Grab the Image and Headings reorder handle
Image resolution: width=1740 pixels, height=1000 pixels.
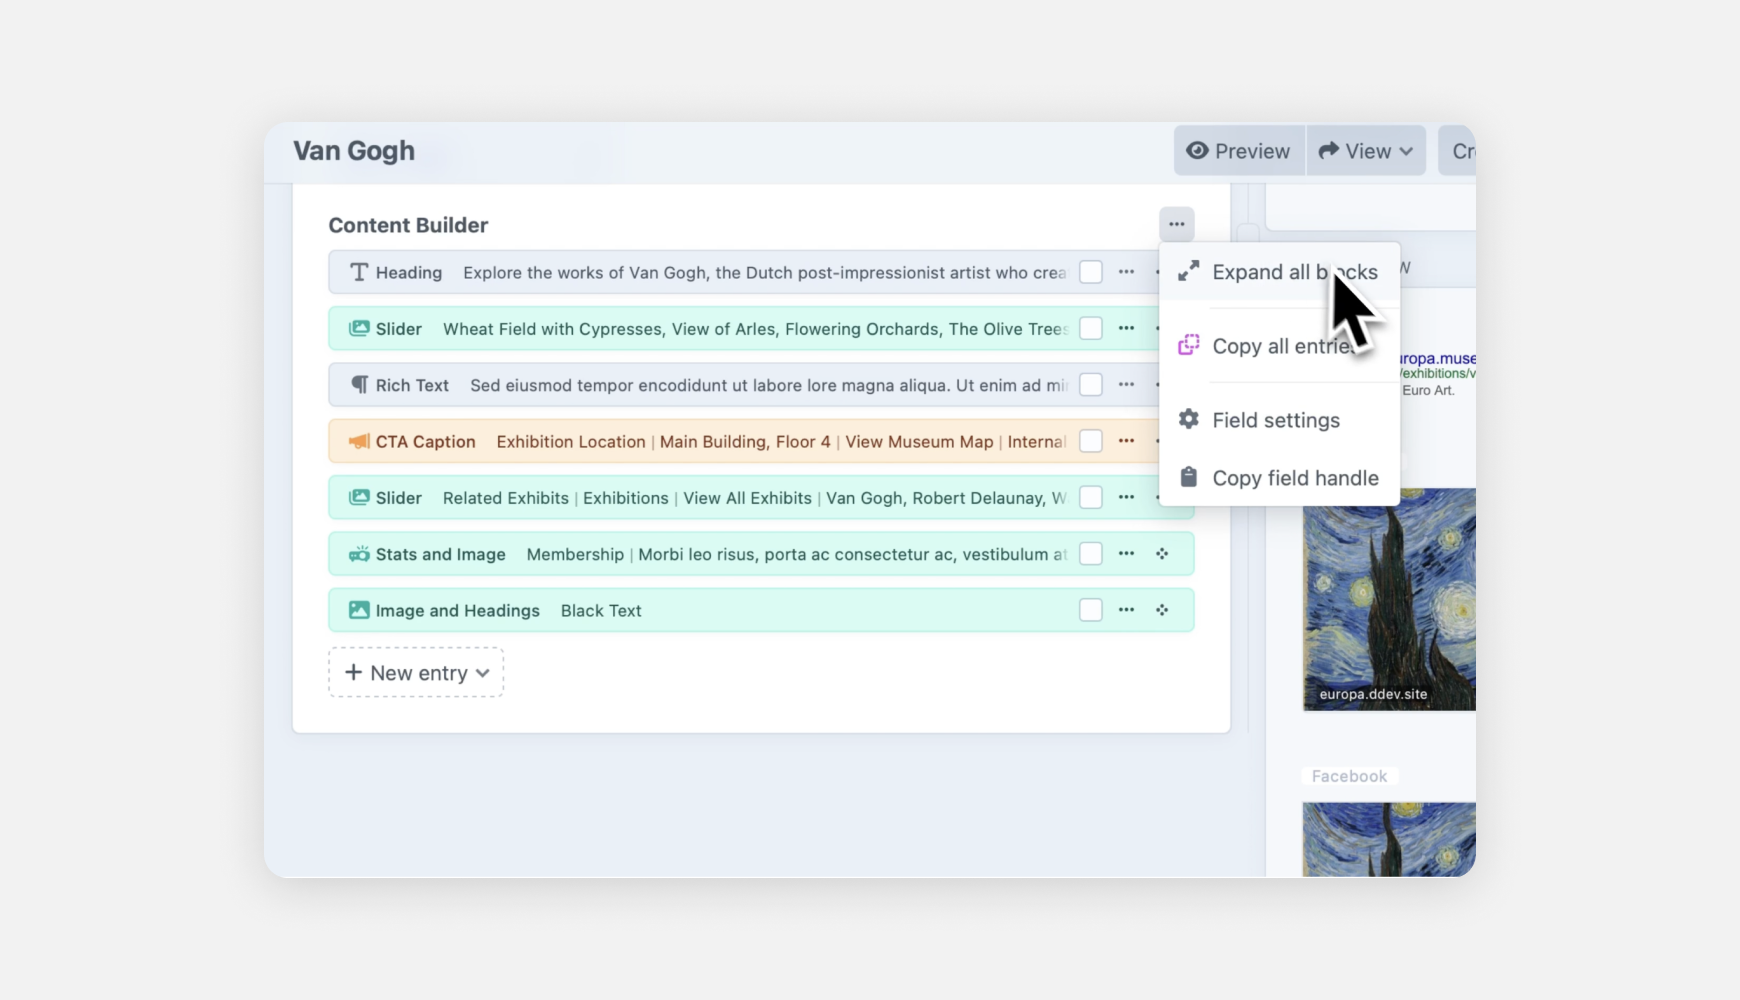pyautogui.click(x=1162, y=610)
